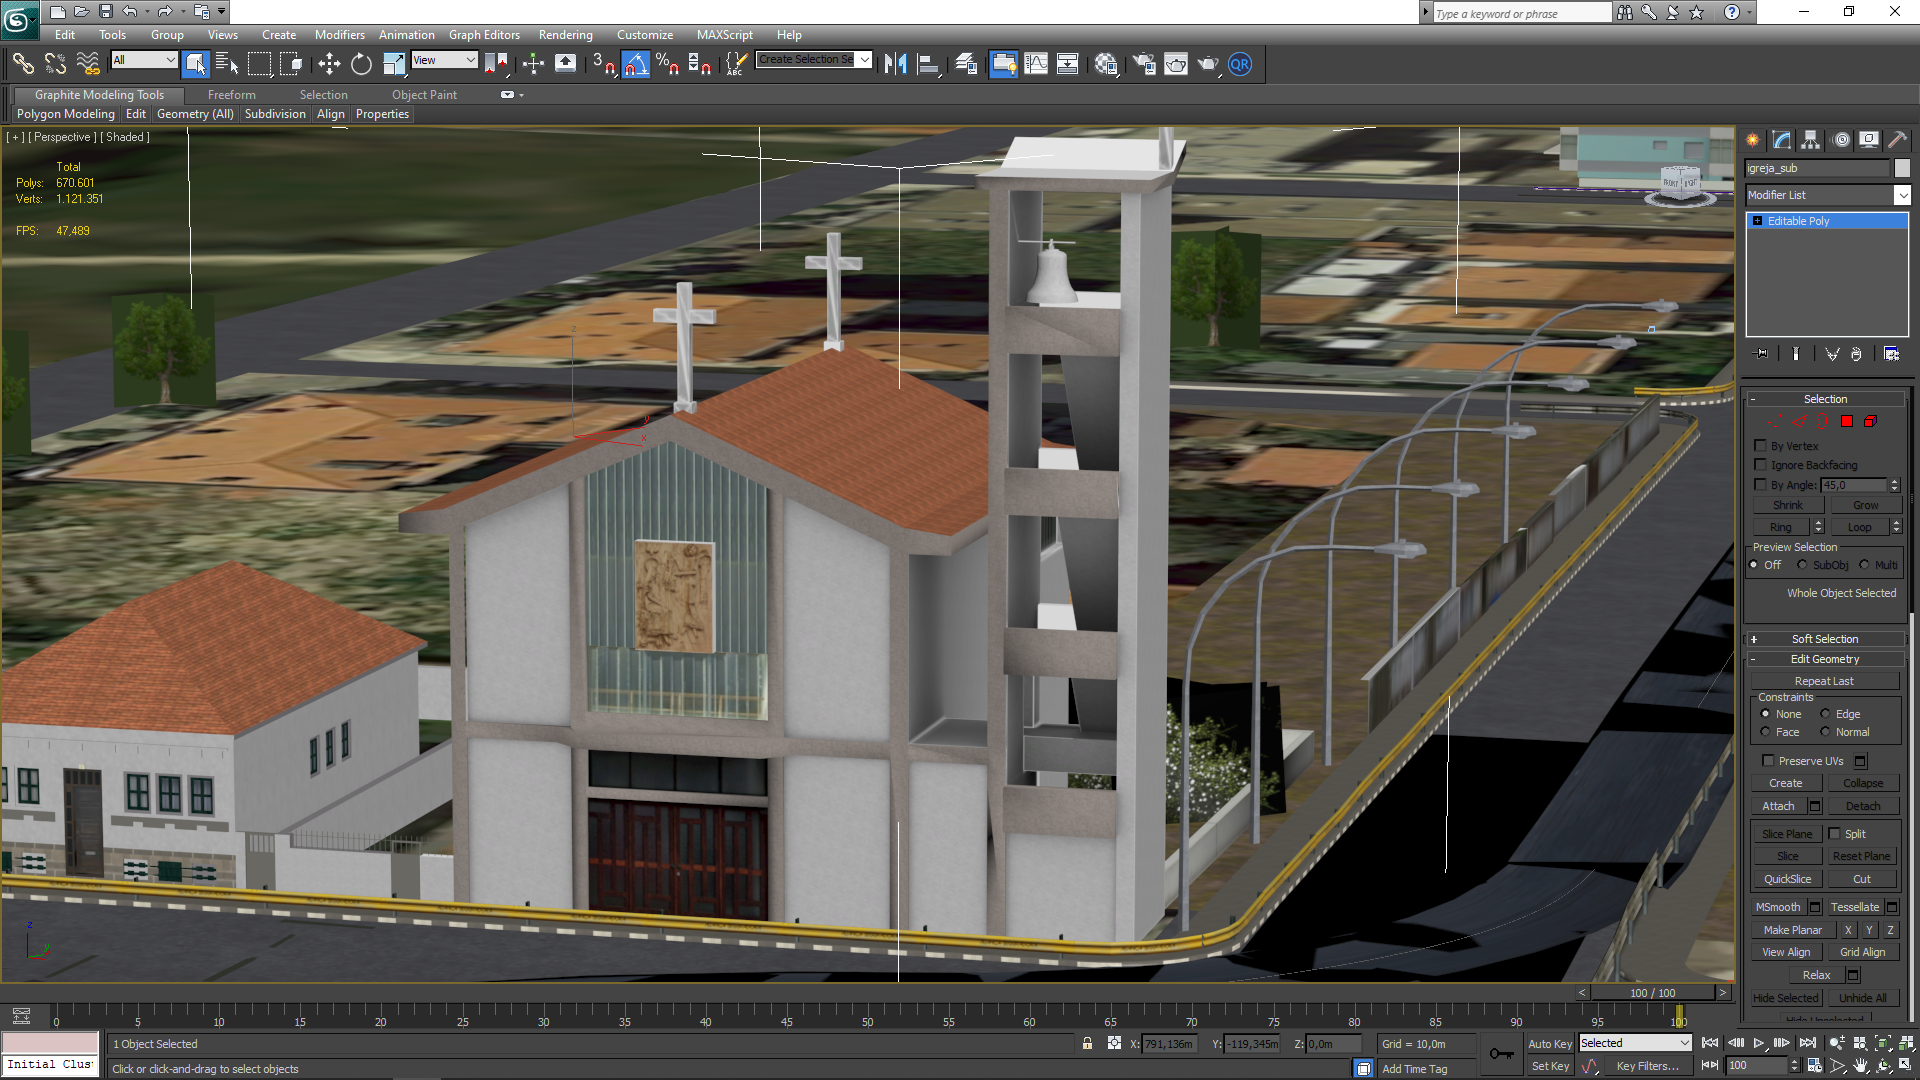This screenshot has height=1080, width=1920.
Task: Click the Tessellate button
Action: [x=1855, y=907]
